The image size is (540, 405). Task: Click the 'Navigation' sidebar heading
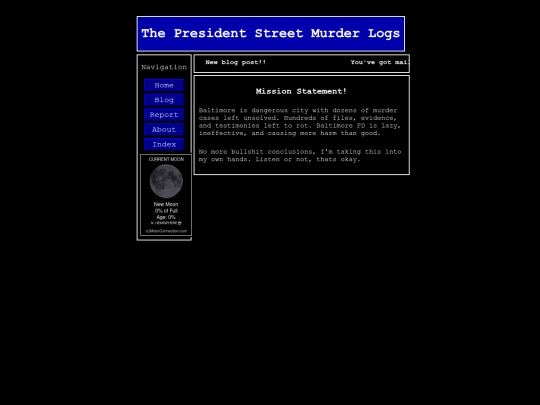(x=164, y=67)
